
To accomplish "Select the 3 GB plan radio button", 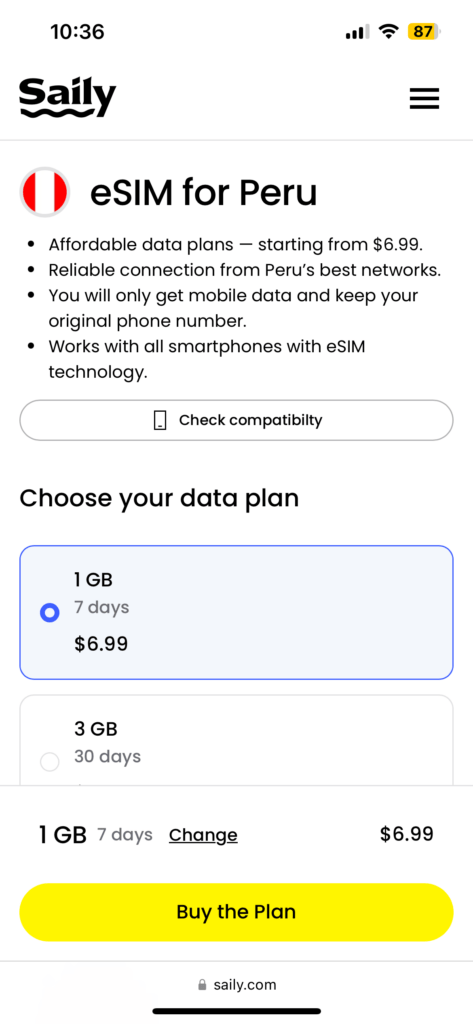I will 50,761.
